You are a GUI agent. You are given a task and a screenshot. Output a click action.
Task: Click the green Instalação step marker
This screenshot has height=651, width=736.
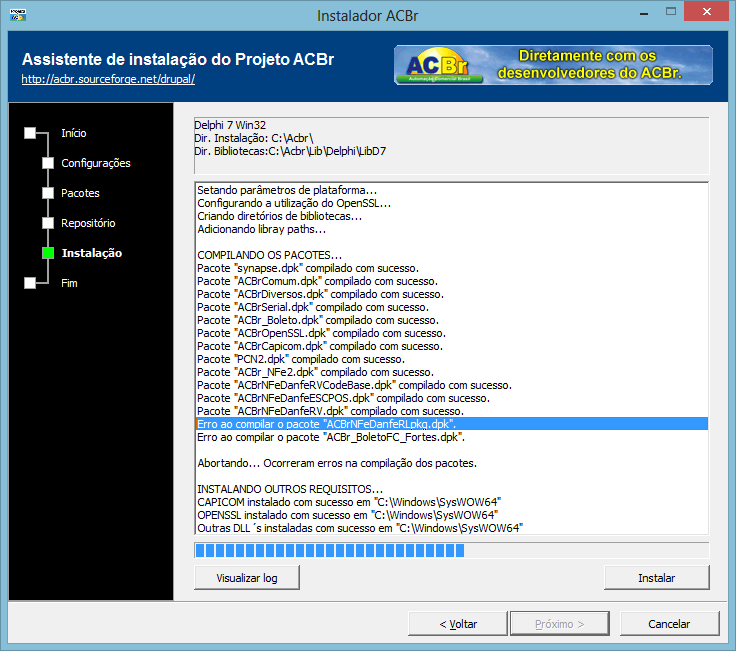tap(48, 253)
